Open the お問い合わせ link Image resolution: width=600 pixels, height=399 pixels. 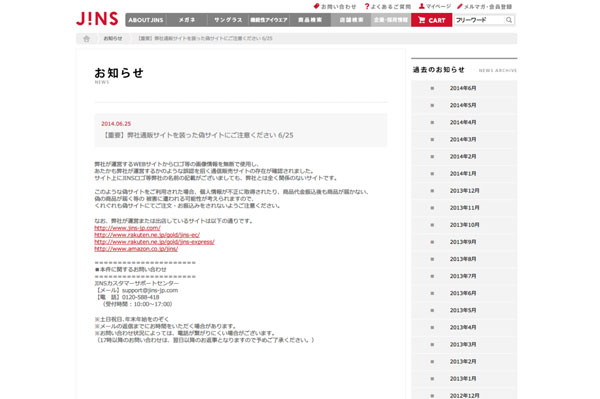(x=335, y=7)
